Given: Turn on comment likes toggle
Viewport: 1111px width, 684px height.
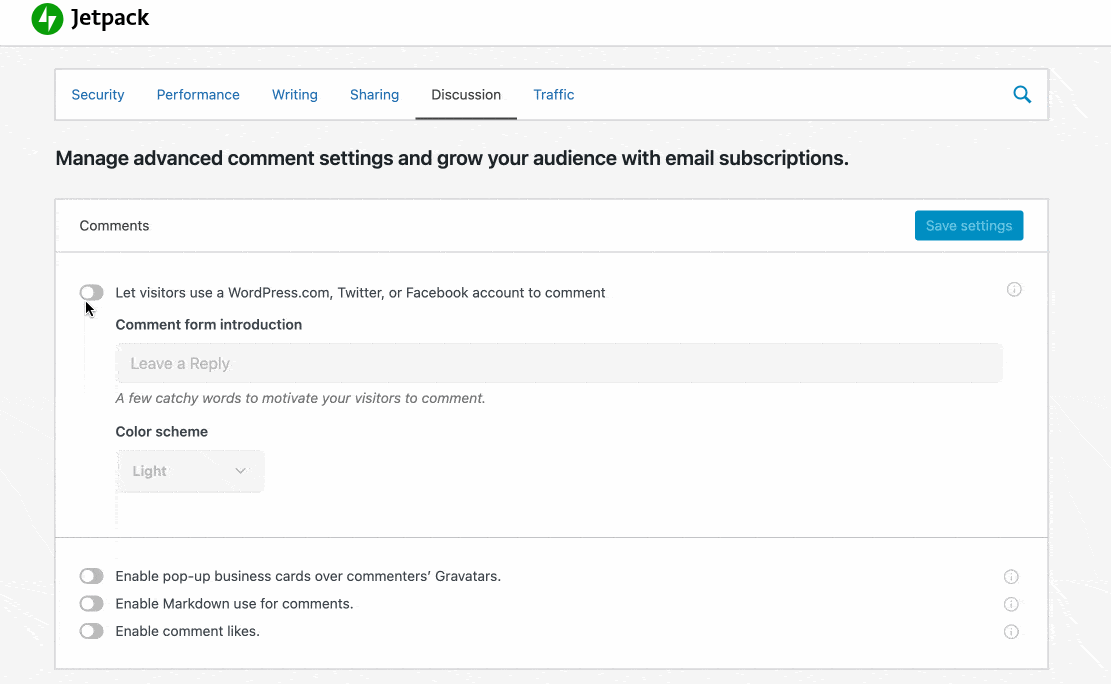Looking at the screenshot, I should click(x=91, y=631).
